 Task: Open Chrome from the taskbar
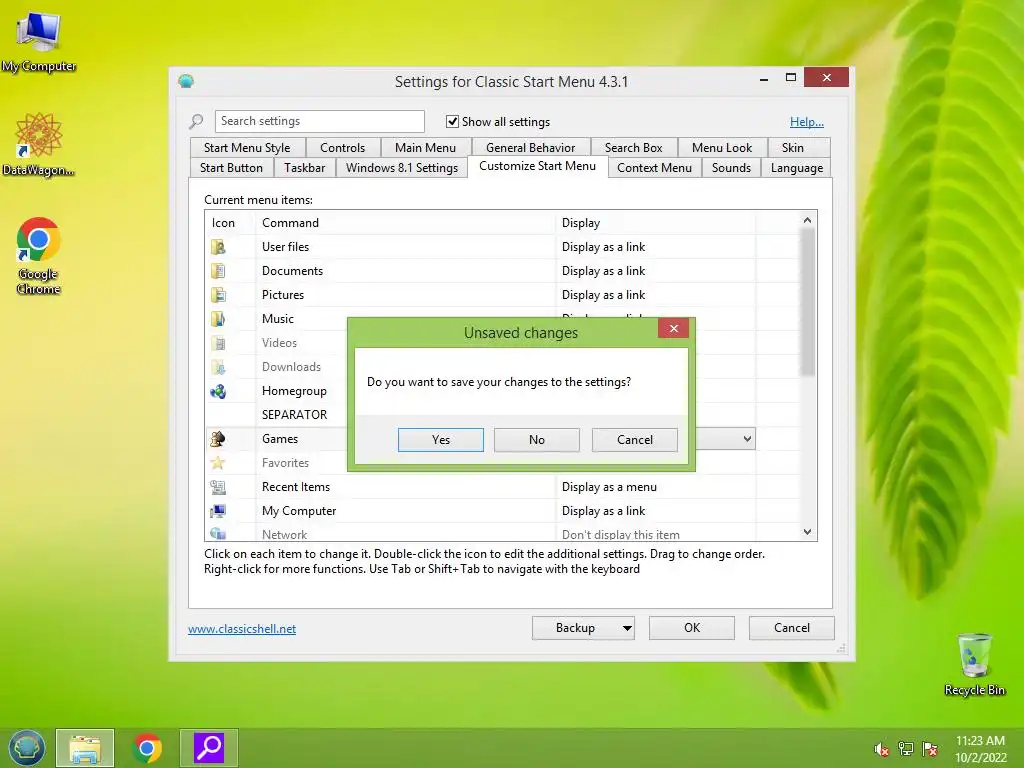pos(147,748)
